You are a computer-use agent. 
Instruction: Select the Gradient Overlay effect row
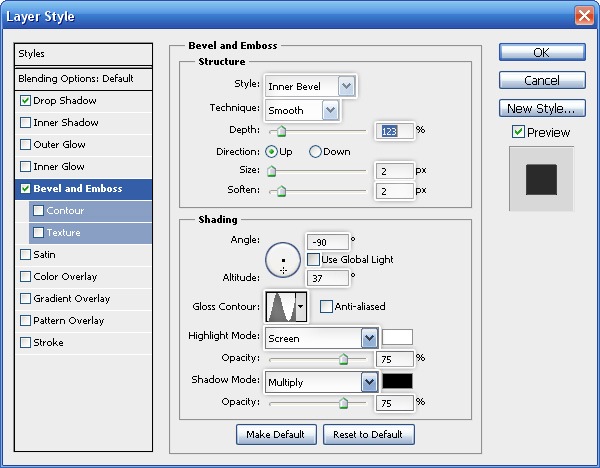(83, 299)
